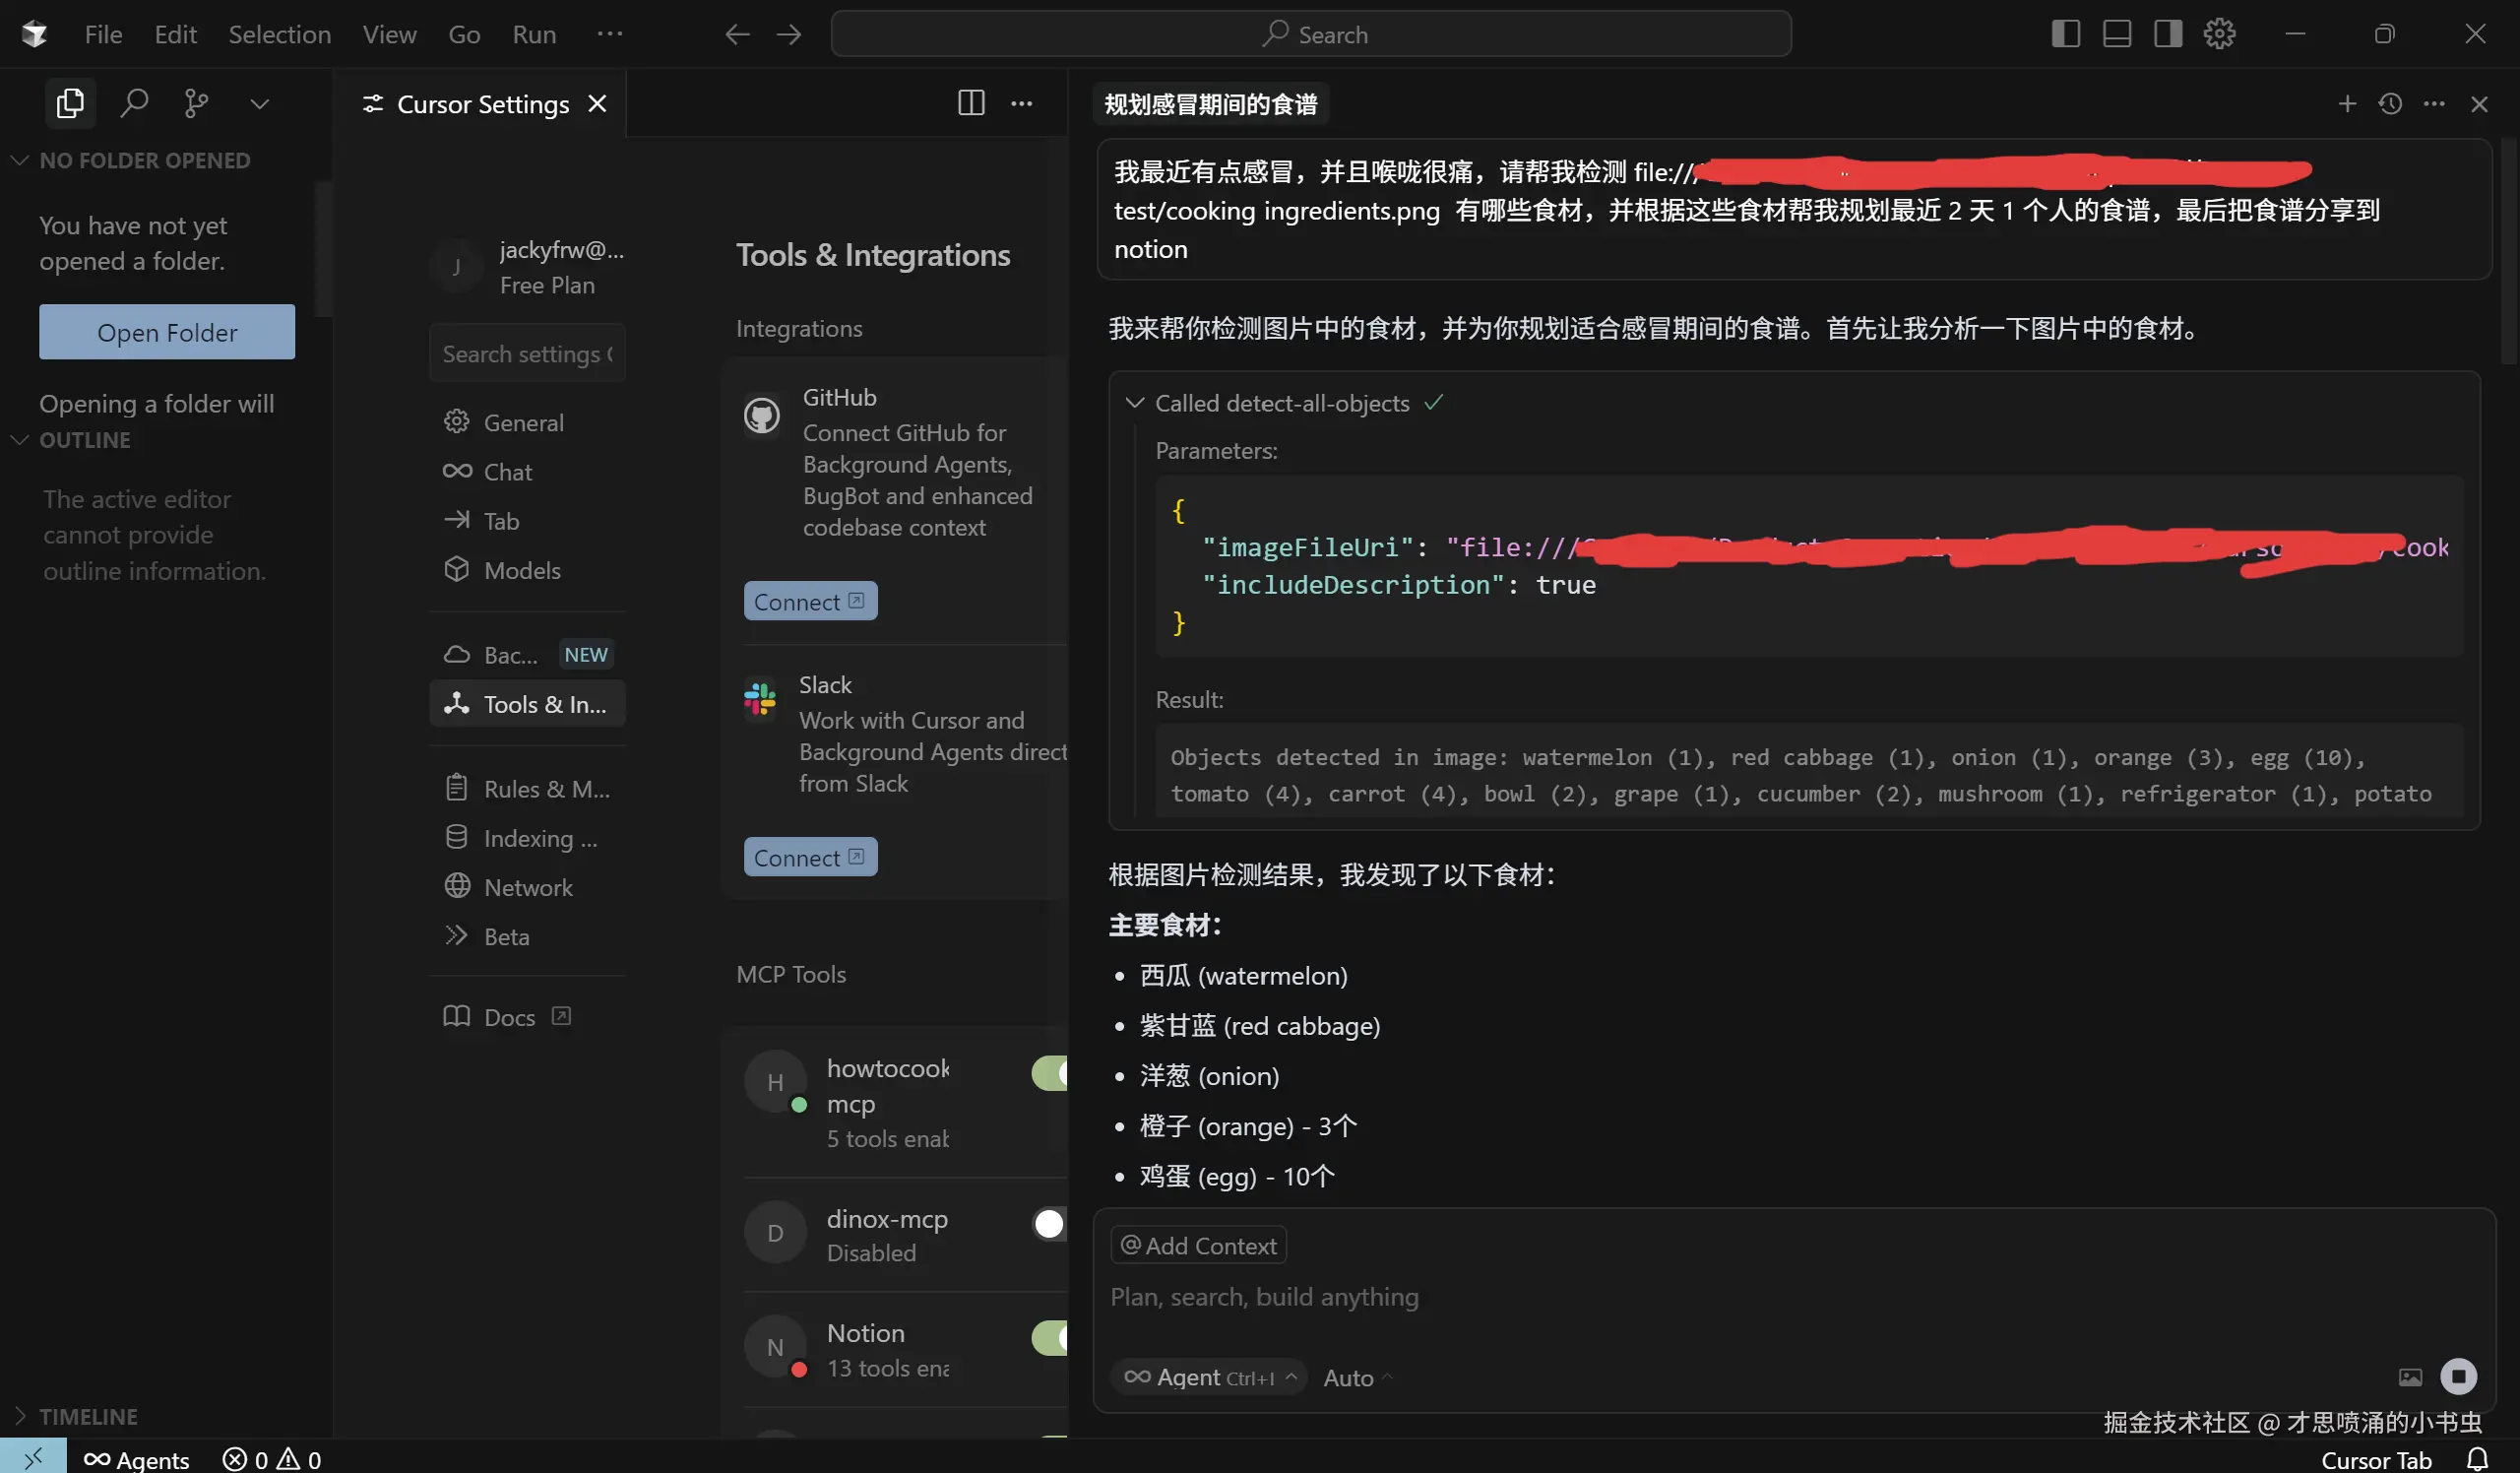The image size is (2520, 1473).
Task: Select Models in settings sidebar
Action: [x=521, y=570]
